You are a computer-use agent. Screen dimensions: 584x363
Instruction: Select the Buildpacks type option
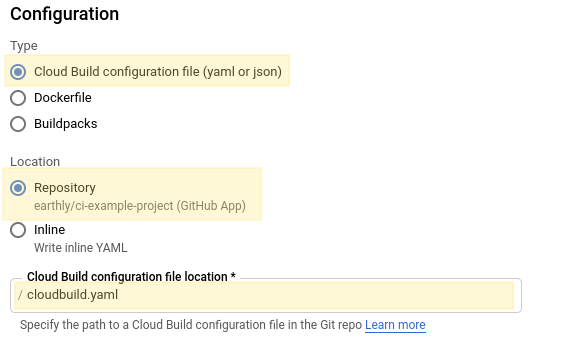tap(18, 124)
